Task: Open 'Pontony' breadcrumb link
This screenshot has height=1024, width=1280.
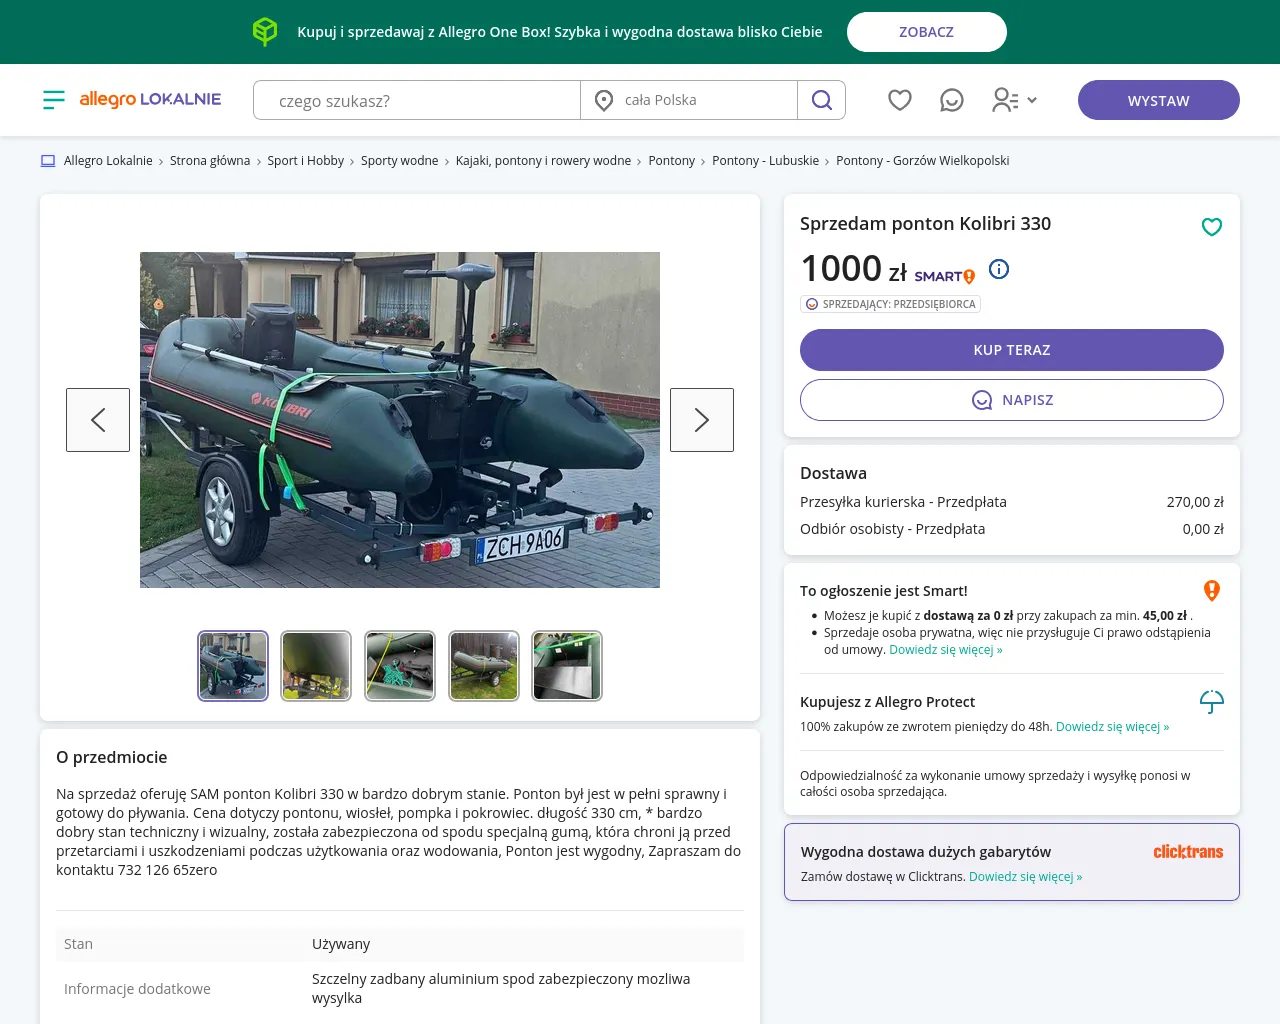Action: click(x=671, y=161)
